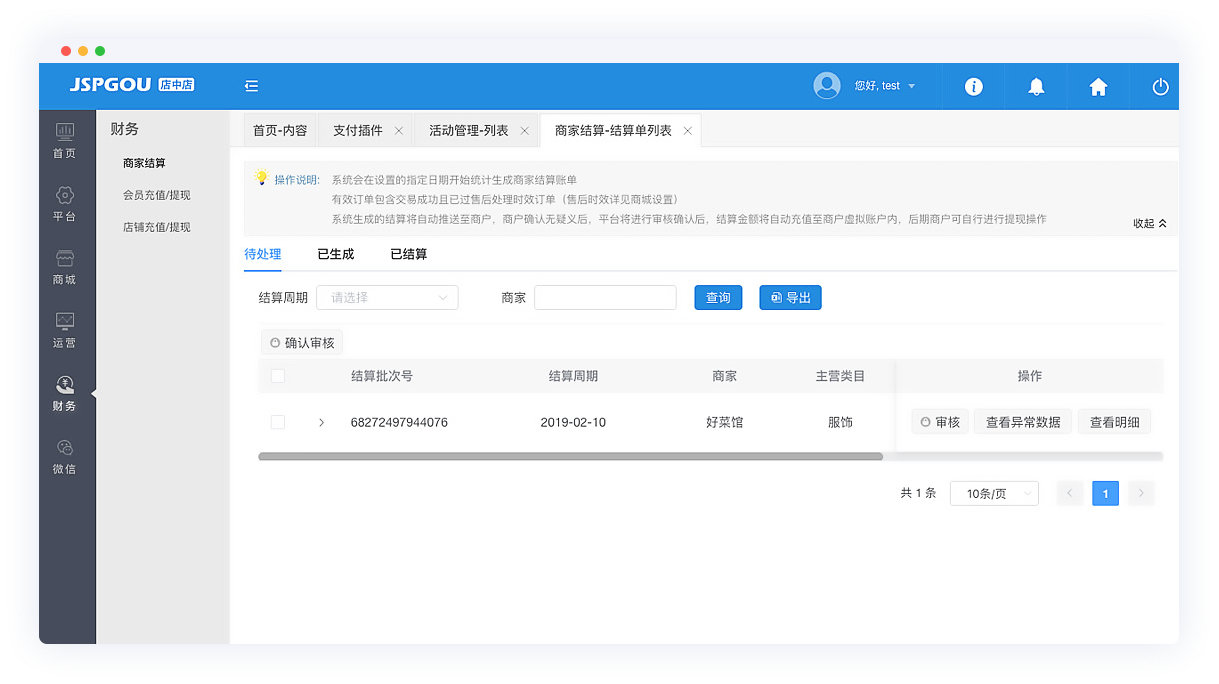1219x684 pixels.
Task: Open 平台 section in sidebar
Action: coord(64,203)
